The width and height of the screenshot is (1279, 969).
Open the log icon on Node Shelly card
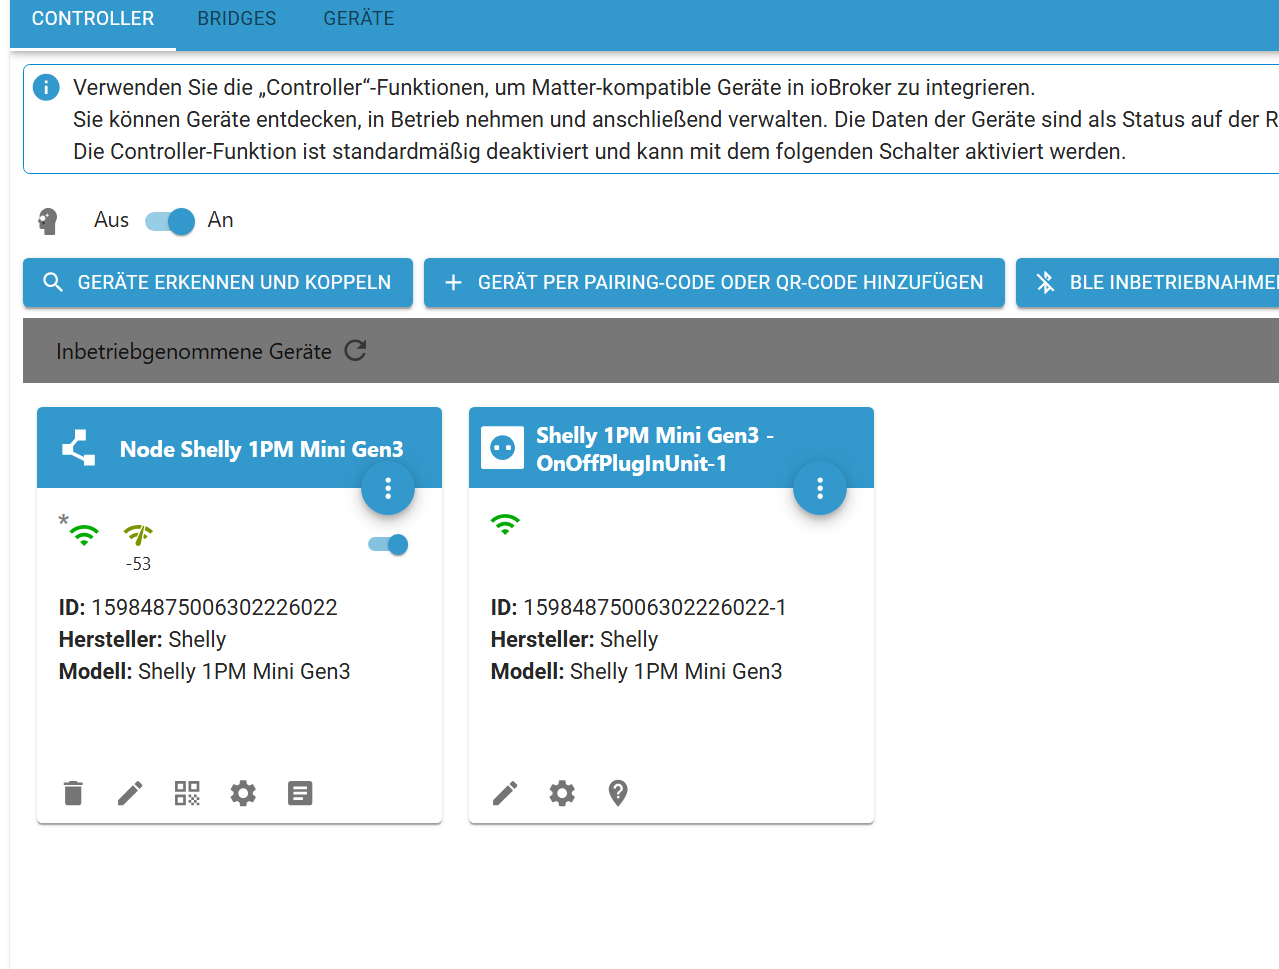pos(300,793)
